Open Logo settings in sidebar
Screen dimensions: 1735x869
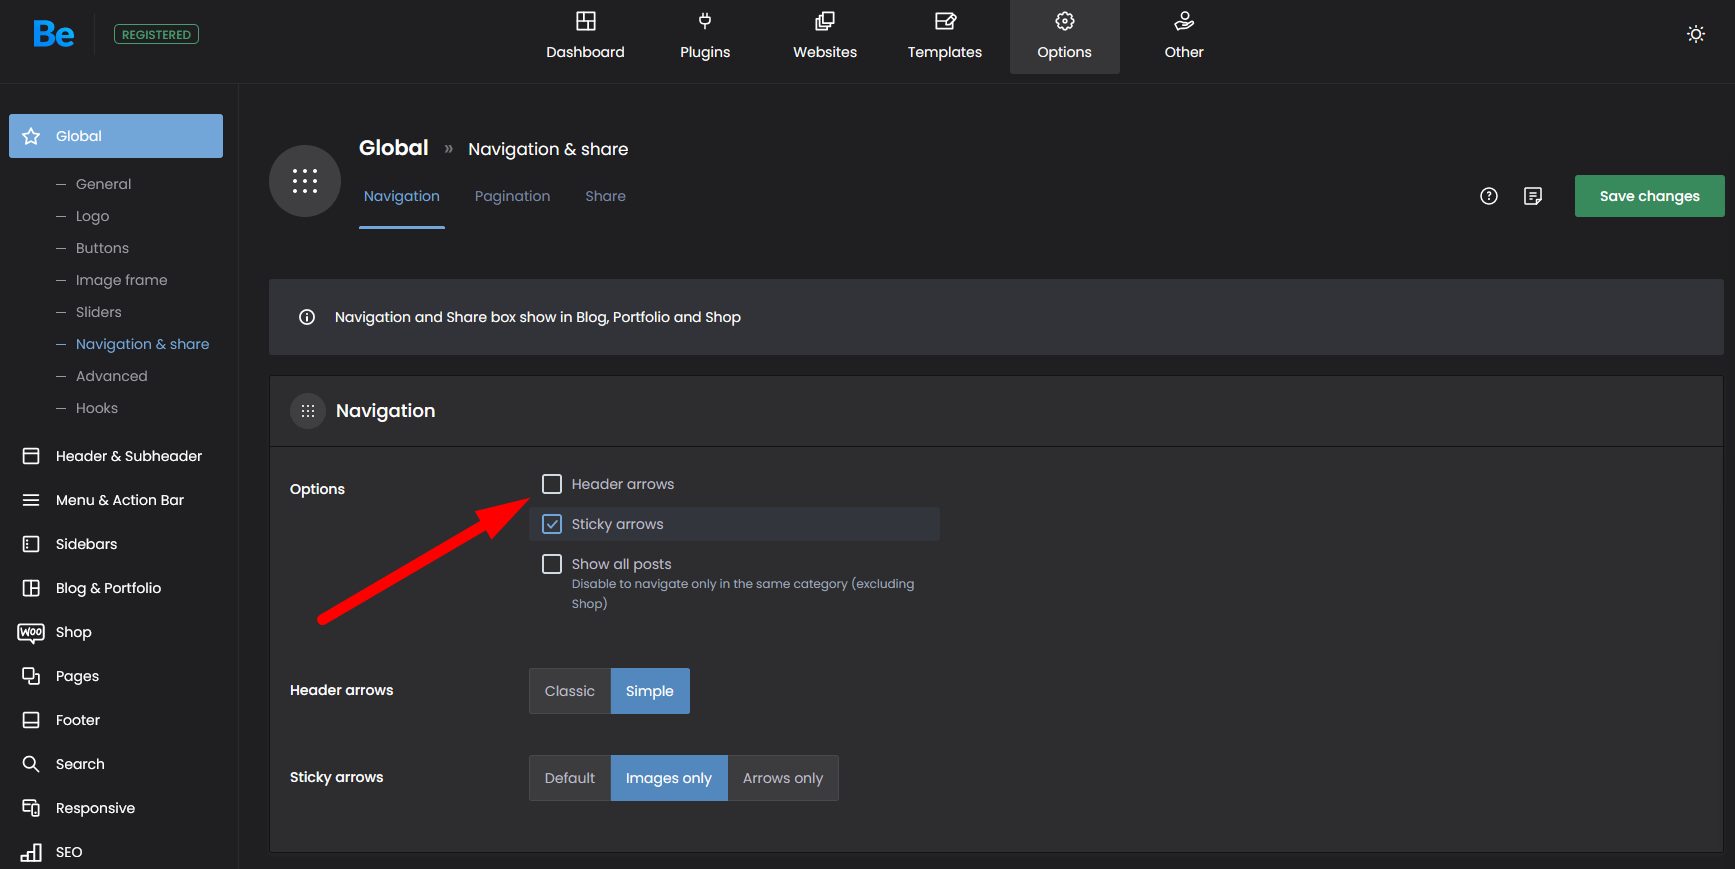[x=92, y=216]
